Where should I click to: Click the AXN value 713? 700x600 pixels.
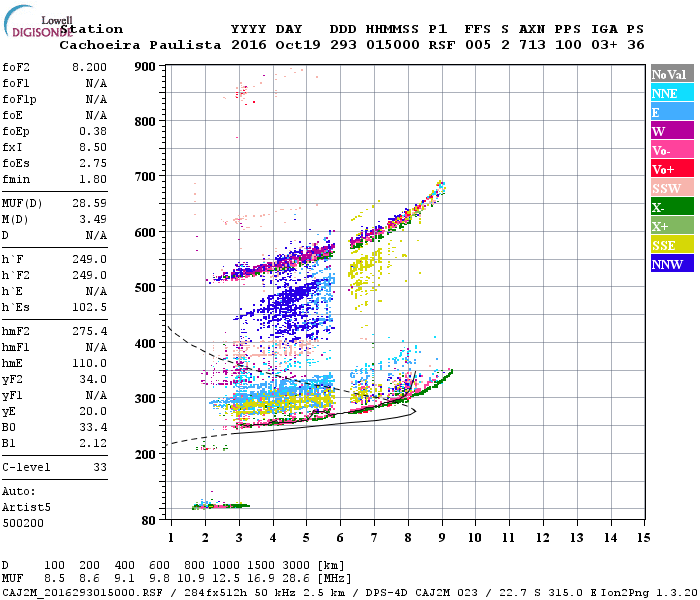pyautogui.click(x=532, y=45)
